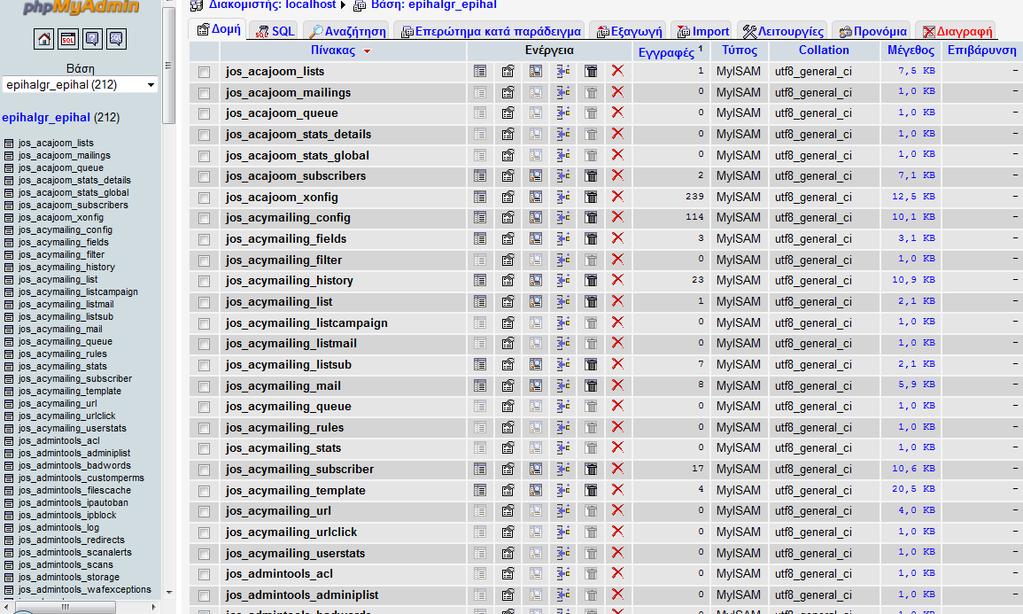Click the Collation column header
Viewport: 1023px width, 614px height.
pos(823,50)
